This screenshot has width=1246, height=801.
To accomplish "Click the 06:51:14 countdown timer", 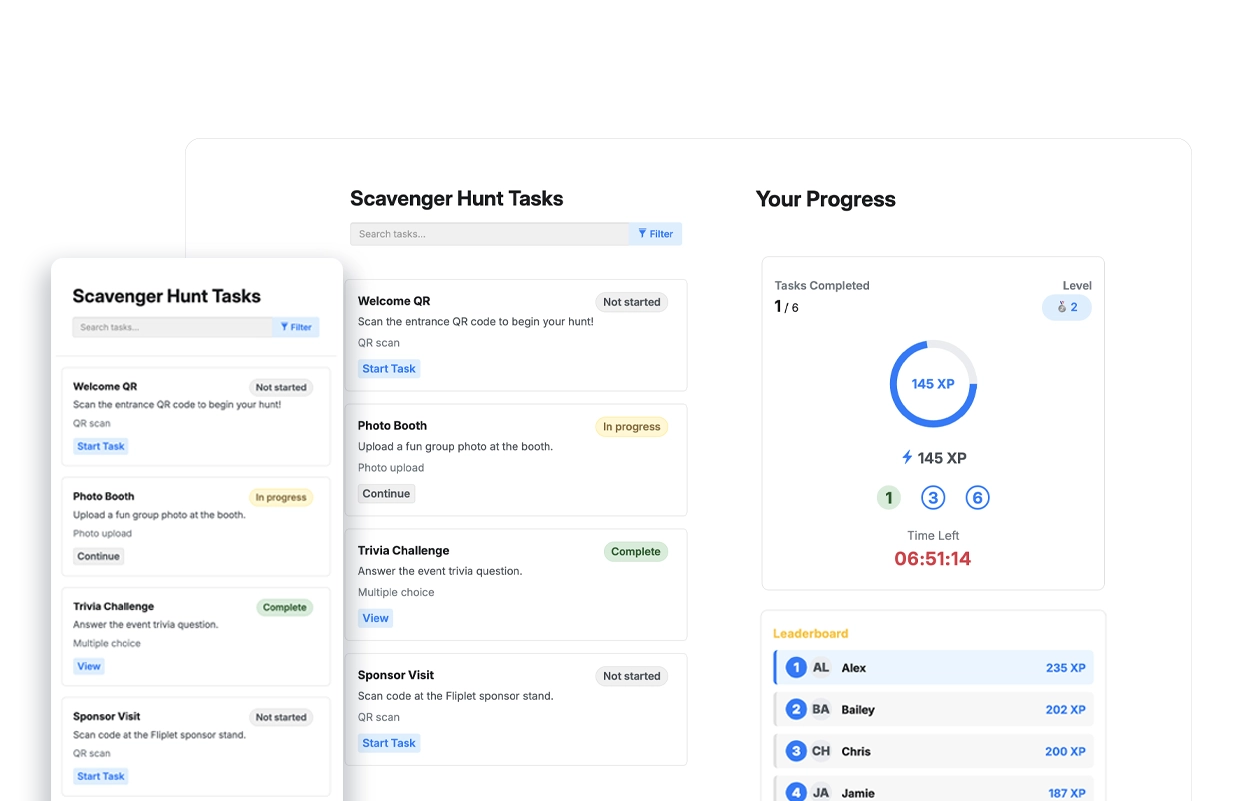I will click(x=933, y=559).
